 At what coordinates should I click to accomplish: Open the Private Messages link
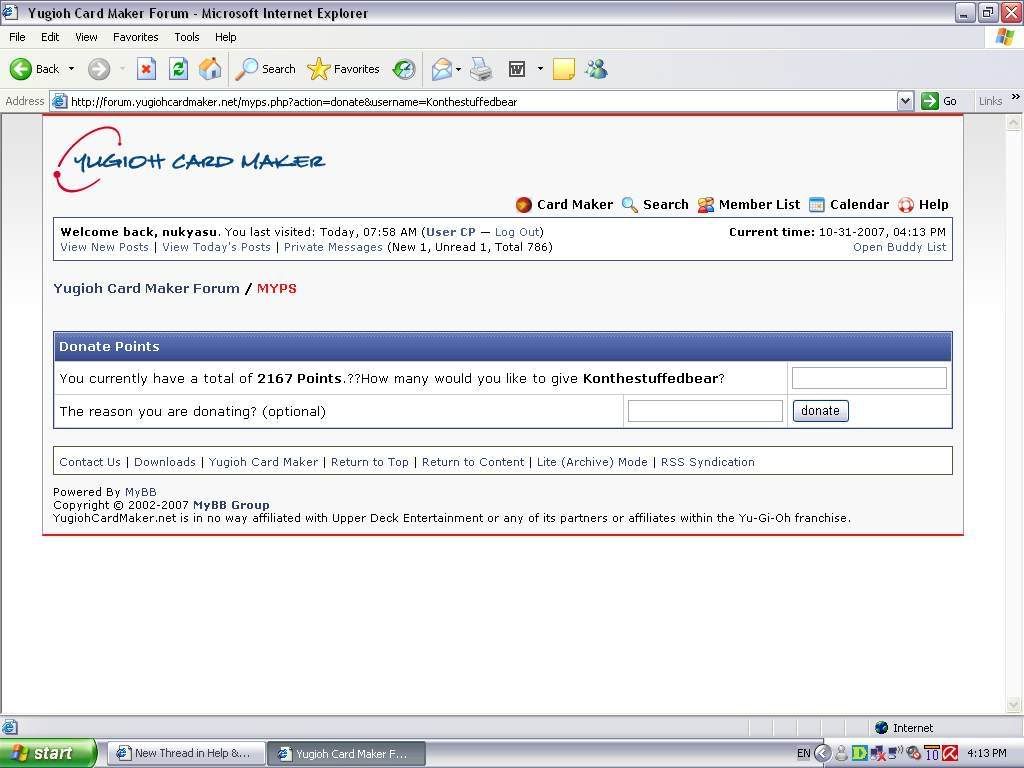[333, 247]
